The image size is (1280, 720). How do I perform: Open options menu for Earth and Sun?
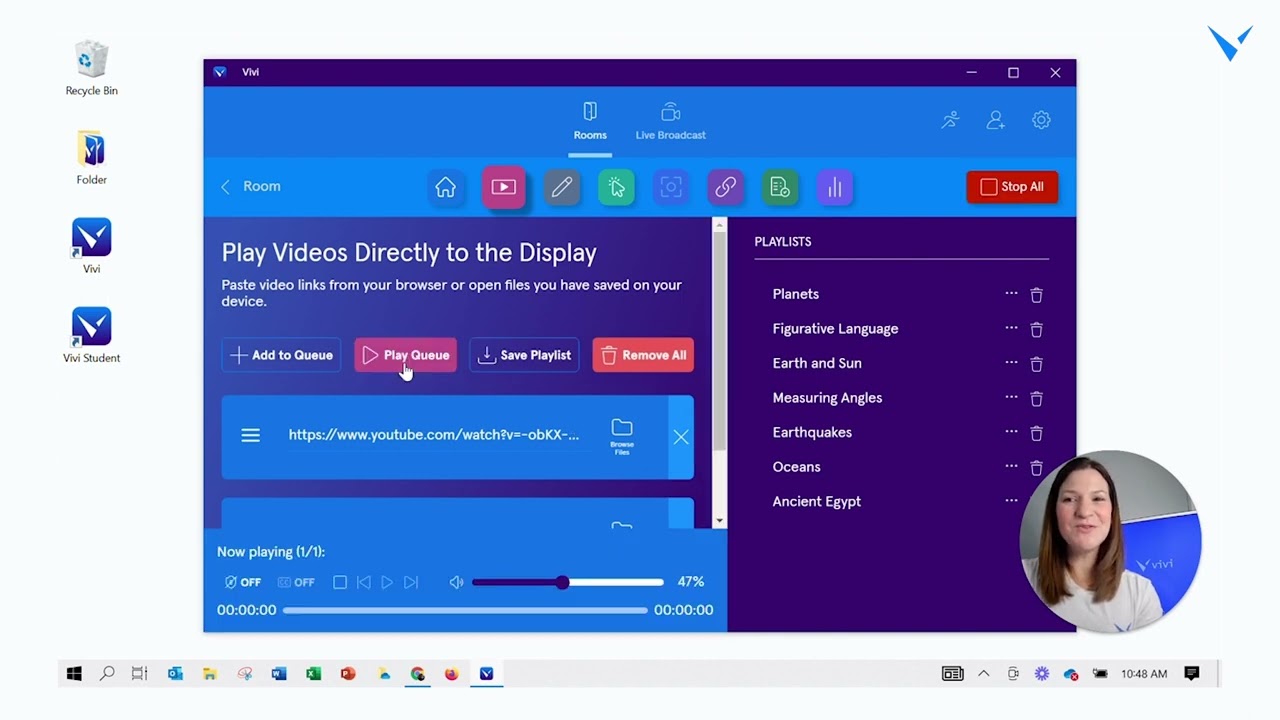click(x=1011, y=363)
